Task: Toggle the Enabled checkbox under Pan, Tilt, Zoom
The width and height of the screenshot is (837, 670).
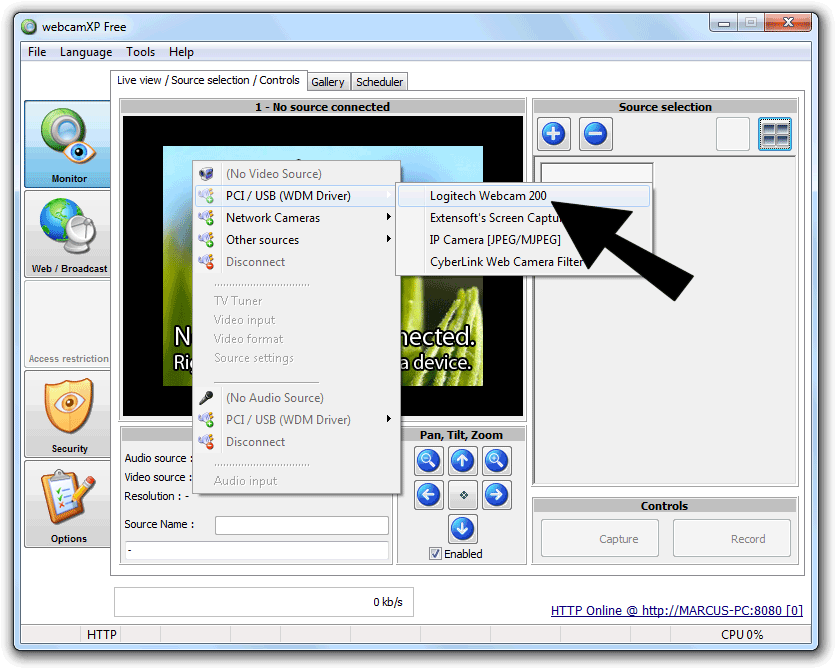Action: (436, 554)
